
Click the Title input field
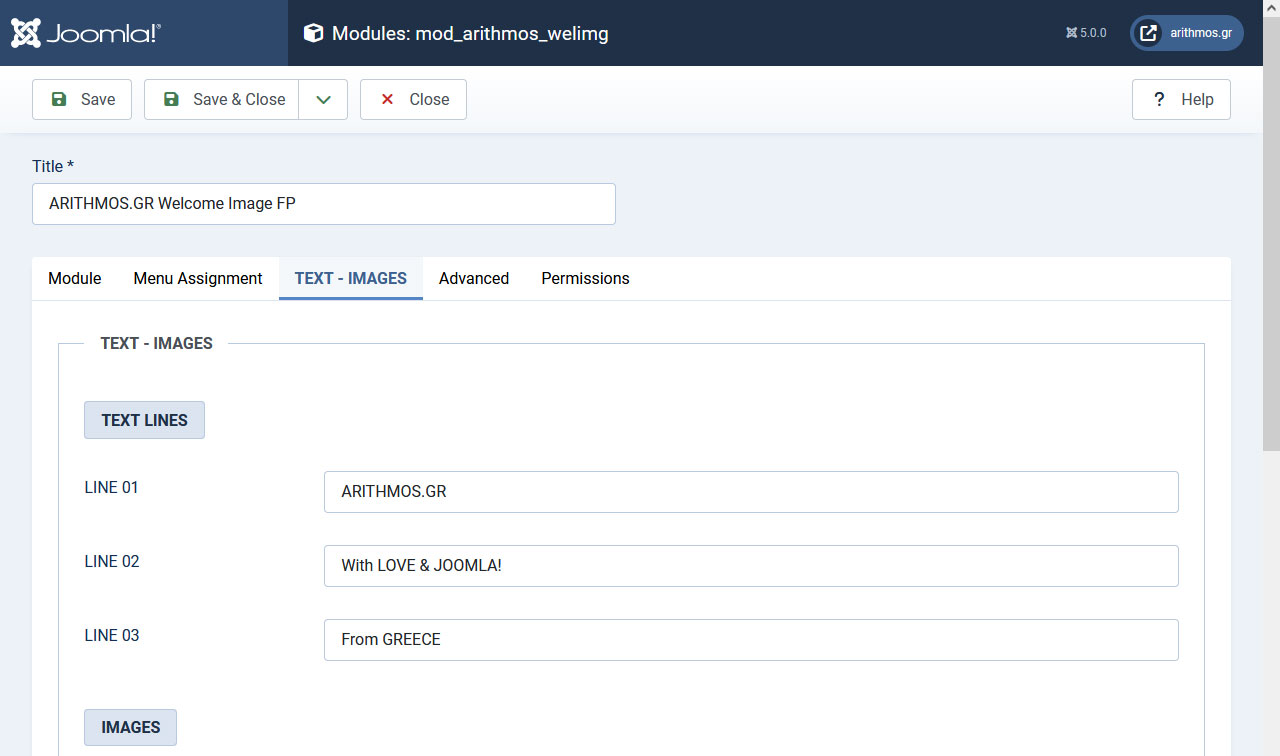pyautogui.click(x=324, y=204)
